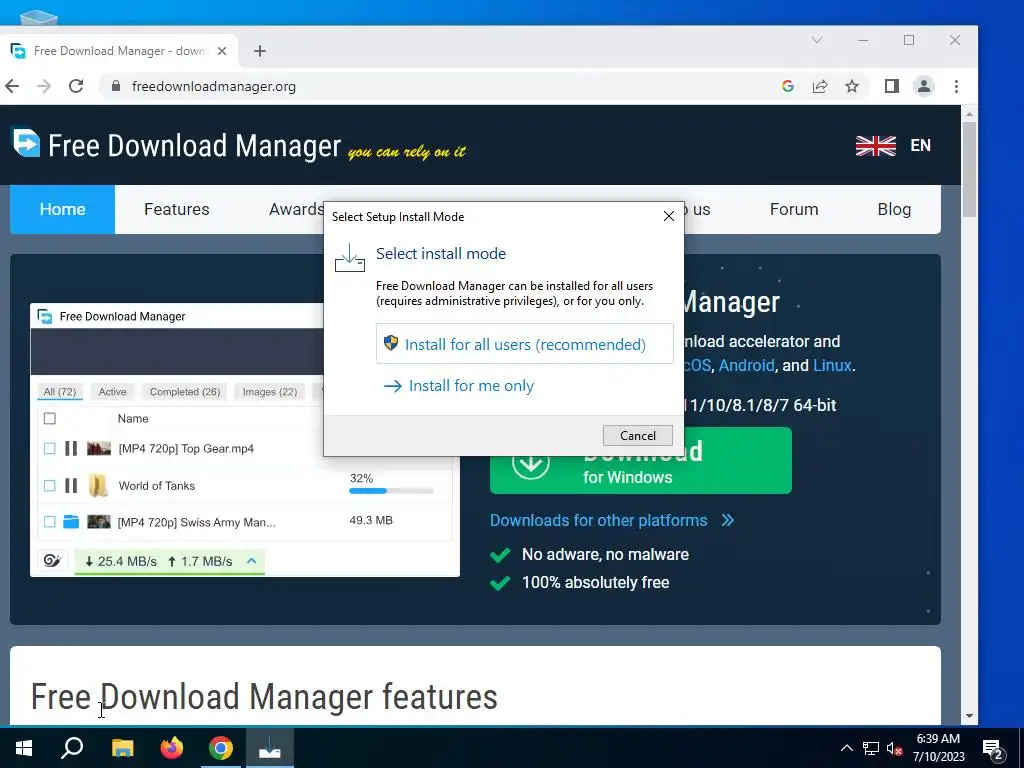Image resolution: width=1024 pixels, height=768 pixels.
Task: Click the UK flag language icon
Action: click(x=876, y=146)
